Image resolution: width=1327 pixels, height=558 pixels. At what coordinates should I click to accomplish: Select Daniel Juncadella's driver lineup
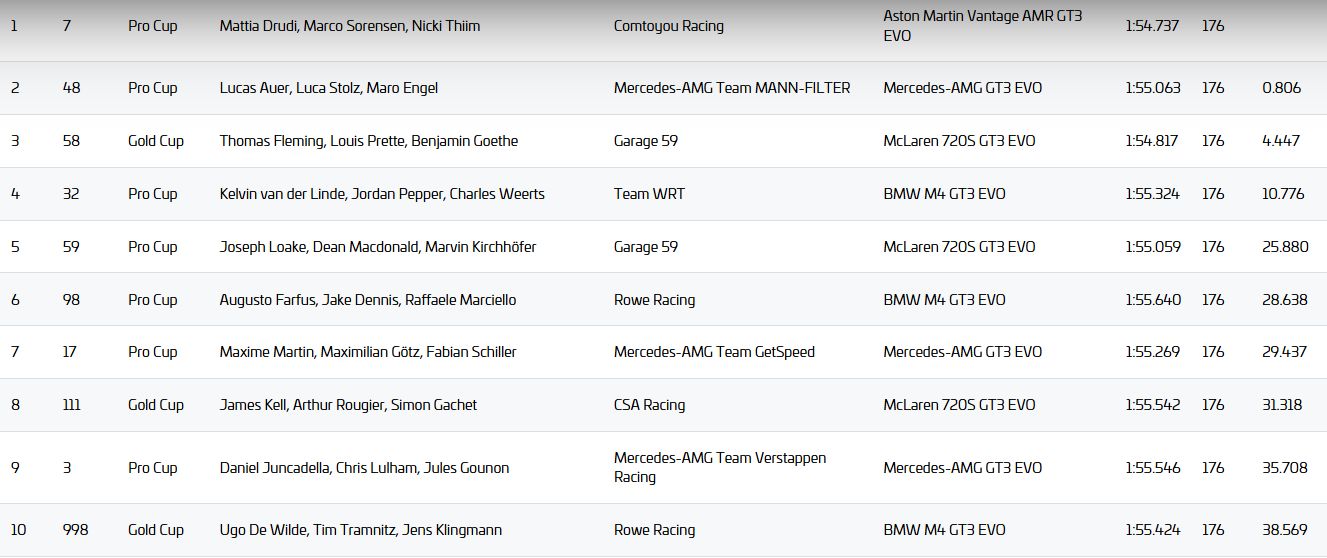[364, 468]
